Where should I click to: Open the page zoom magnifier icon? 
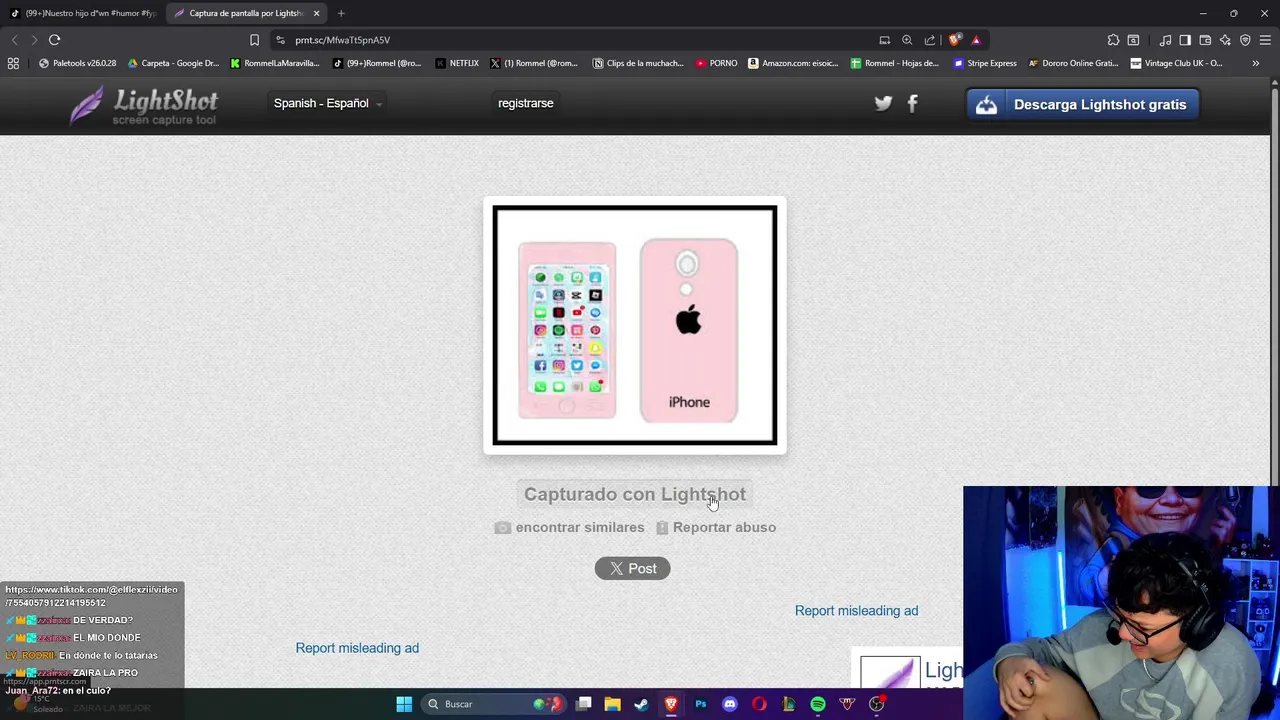pyautogui.click(x=907, y=40)
